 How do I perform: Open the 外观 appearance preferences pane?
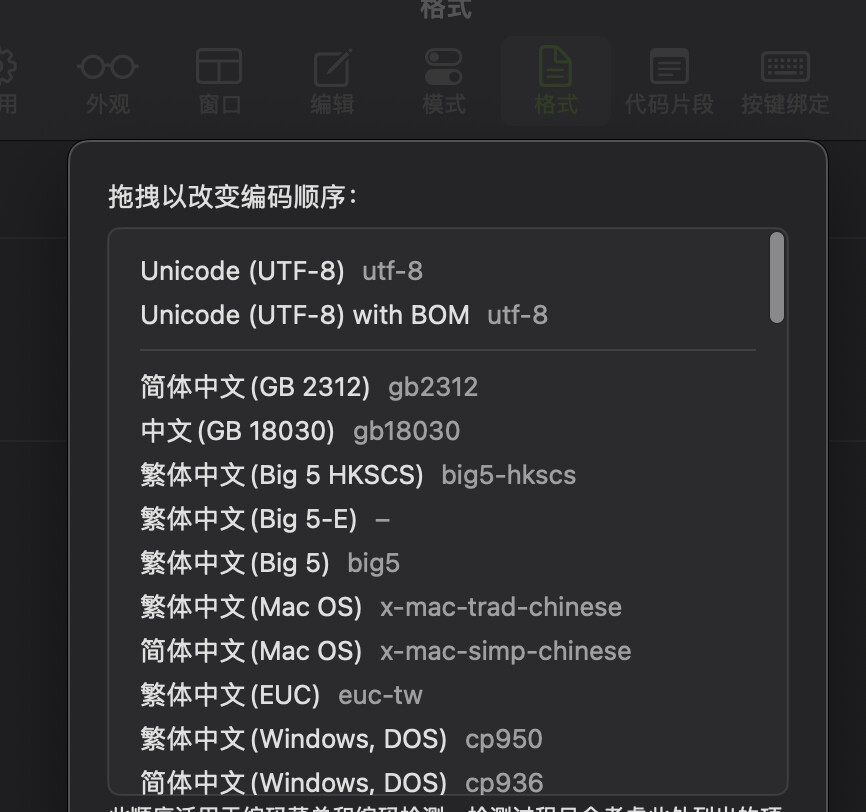[108, 82]
